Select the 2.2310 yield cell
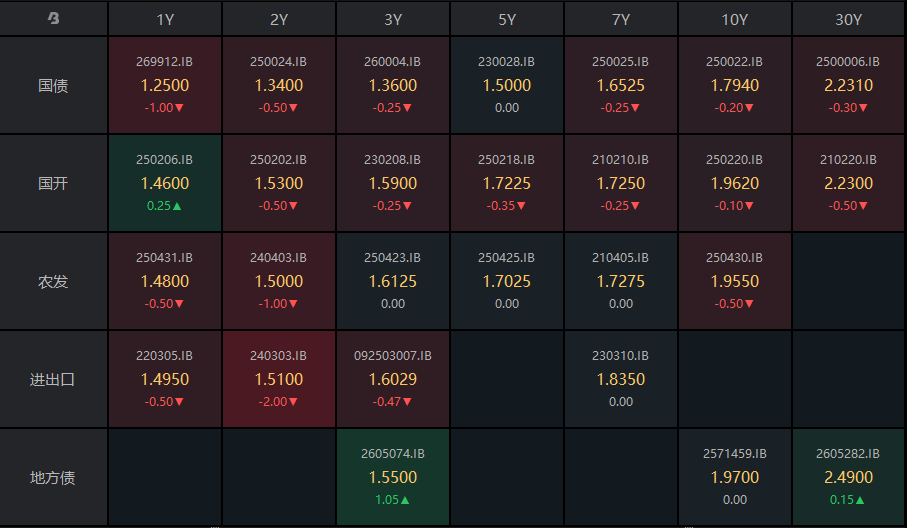The image size is (907, 528). (x=849, y=86)
